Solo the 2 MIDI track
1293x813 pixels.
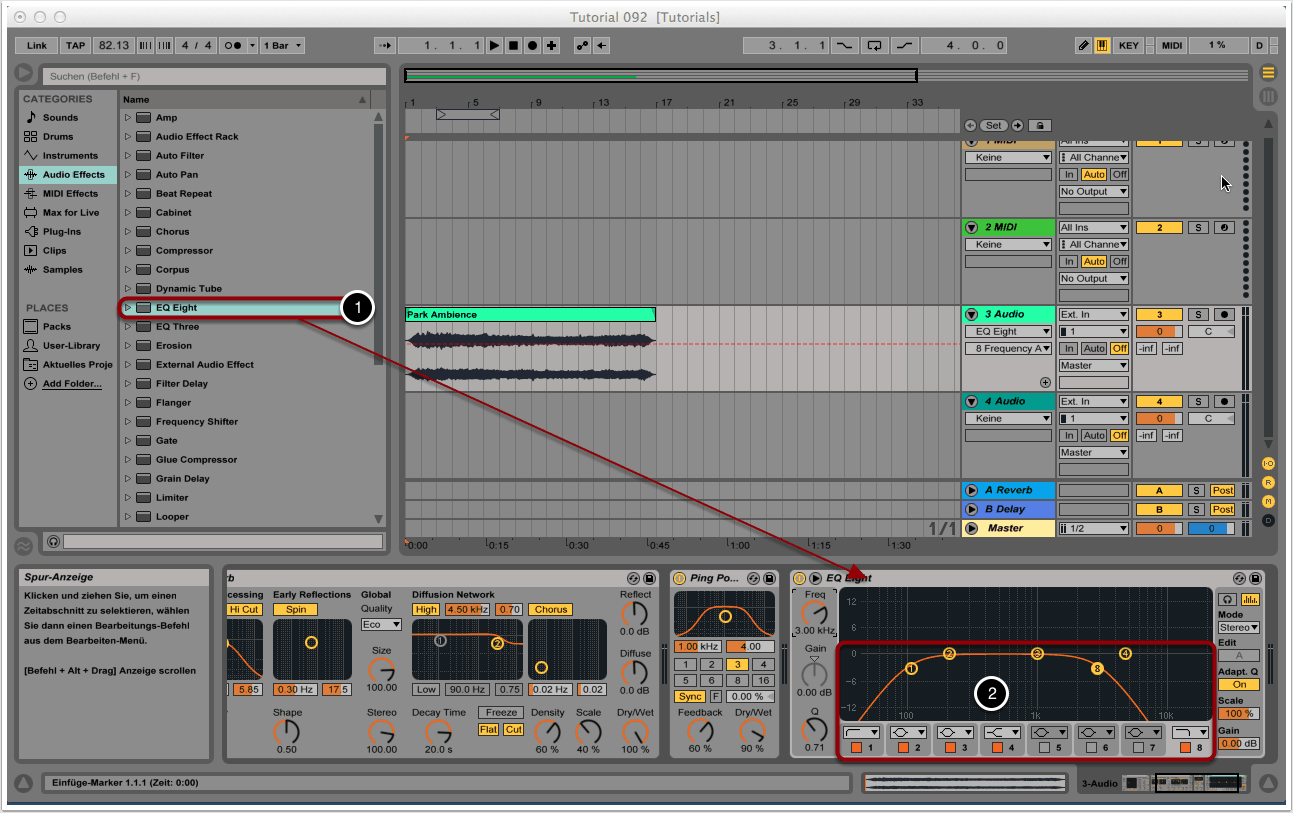(x=1197, y=228)
